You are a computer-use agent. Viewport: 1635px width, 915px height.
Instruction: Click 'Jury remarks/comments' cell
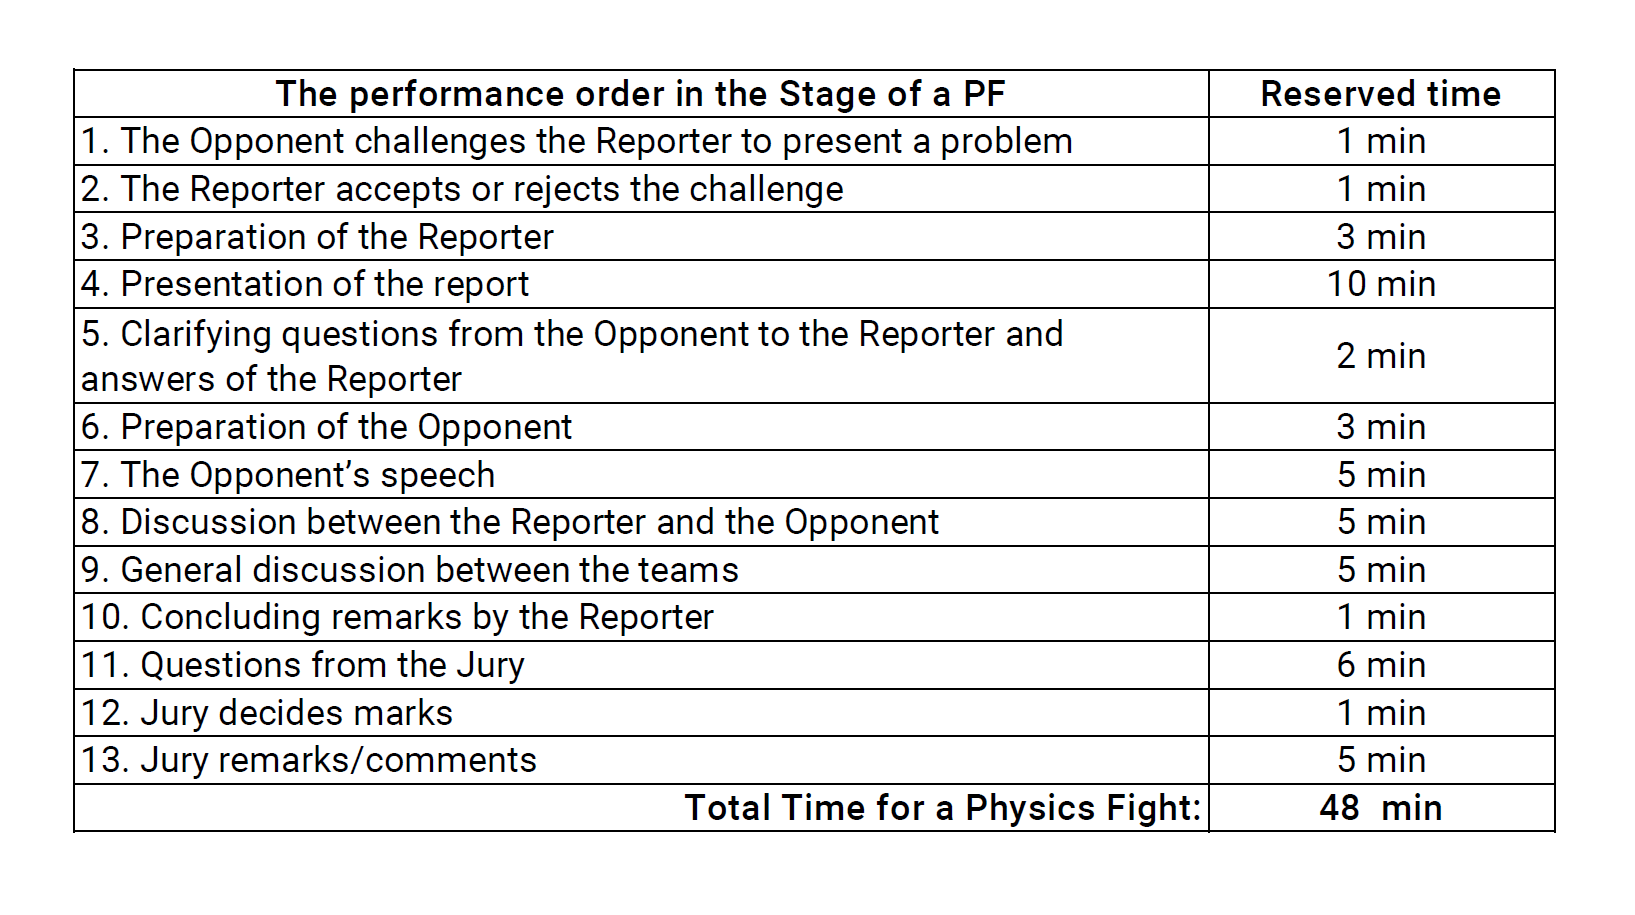(x=641, y=760)
